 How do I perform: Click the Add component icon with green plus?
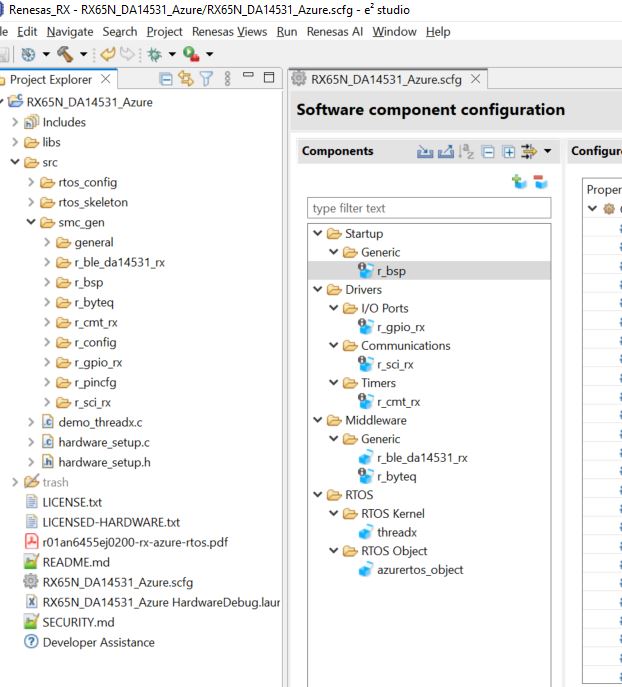tap(519, 181)
